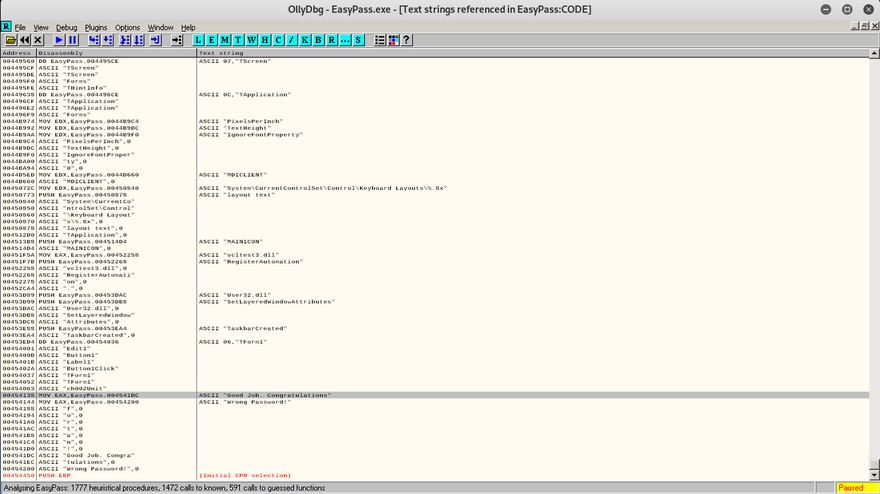Open the View menu
The image size is (880, 494).
click(x=40, y=28)
